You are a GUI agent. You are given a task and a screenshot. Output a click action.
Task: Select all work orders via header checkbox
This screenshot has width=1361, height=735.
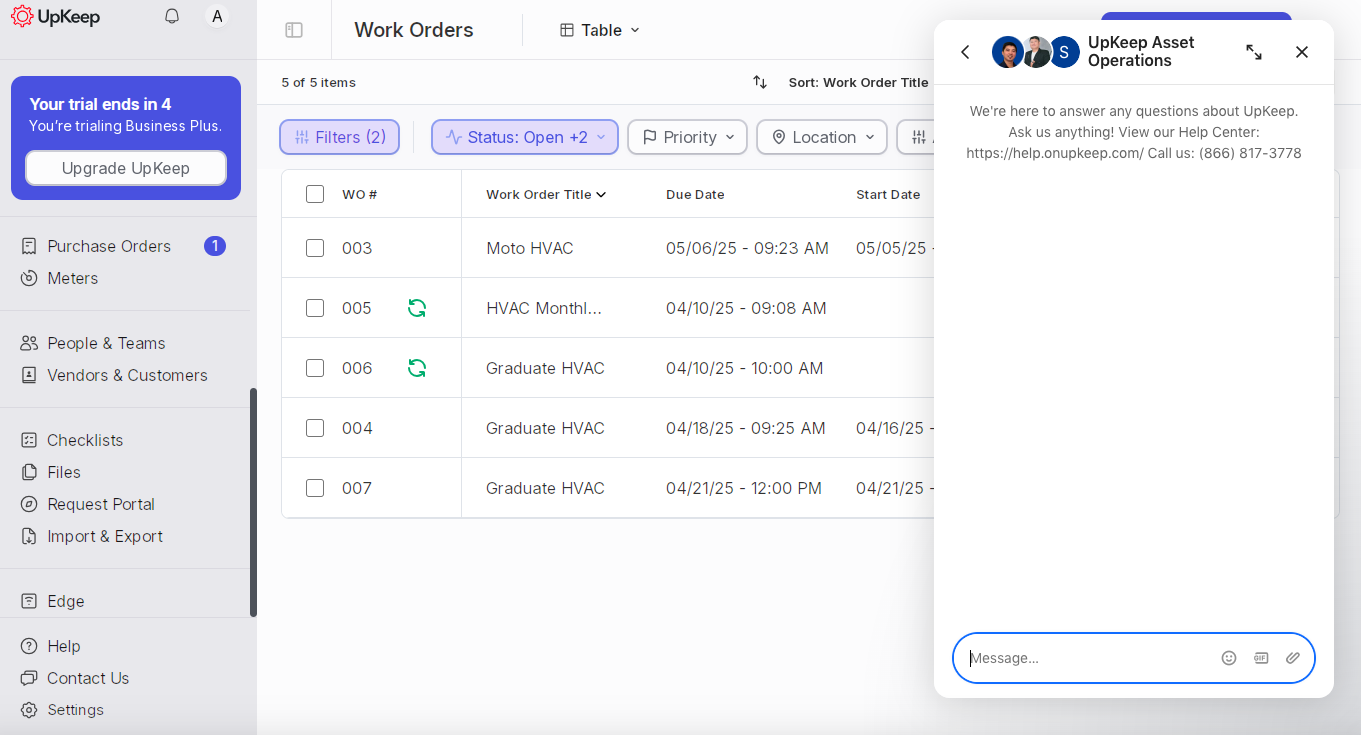click(315, 194)
